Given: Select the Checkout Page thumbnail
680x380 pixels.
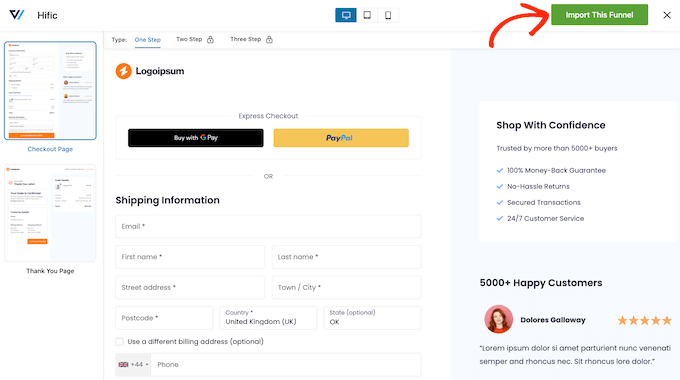Looking at the screenshot, I should (50, 91).
